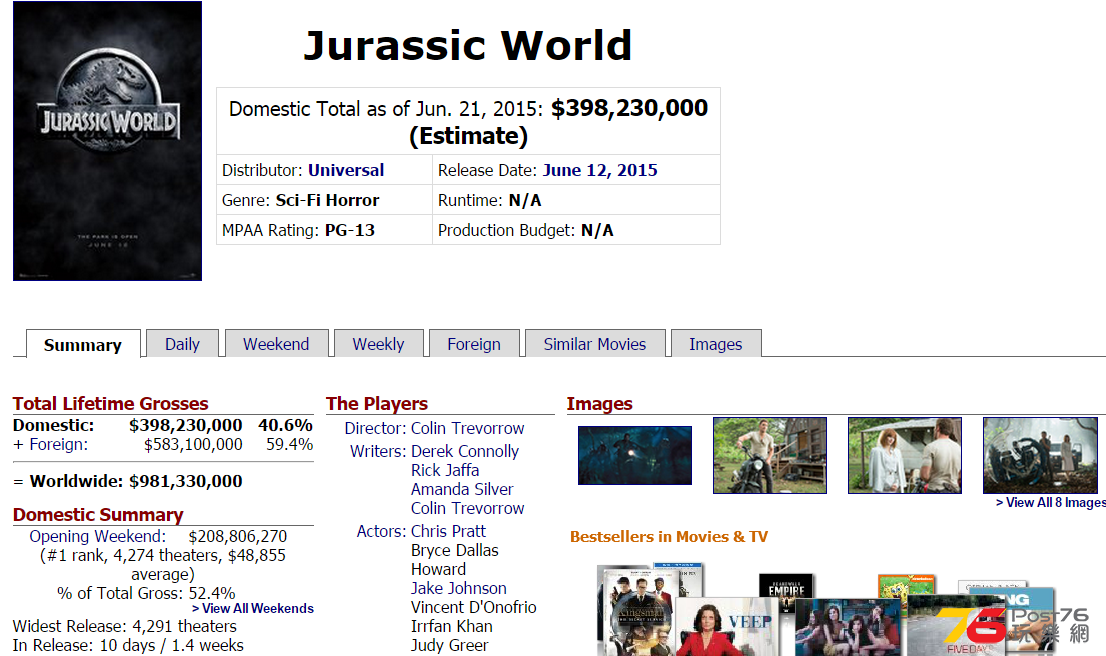The height and width of the screenshot is (656, 1106).
Task: Open the dark night scene image thumbnail
Action: click(x=635, y=456)
